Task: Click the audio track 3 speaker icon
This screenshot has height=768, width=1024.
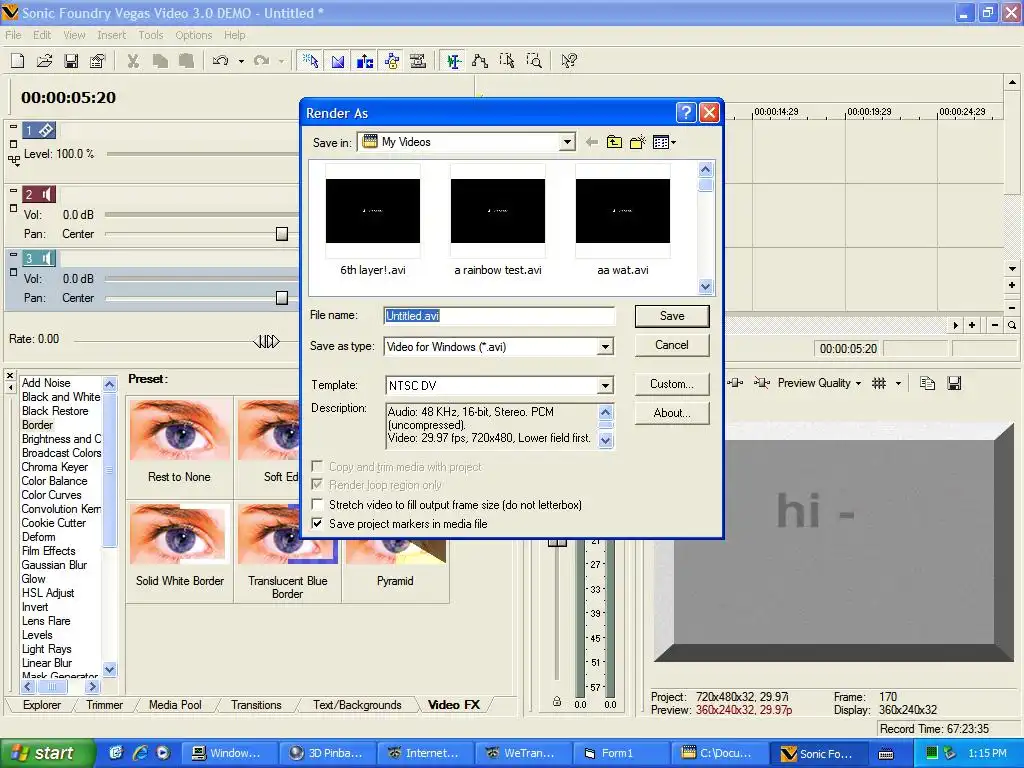Action: (40, 259)
